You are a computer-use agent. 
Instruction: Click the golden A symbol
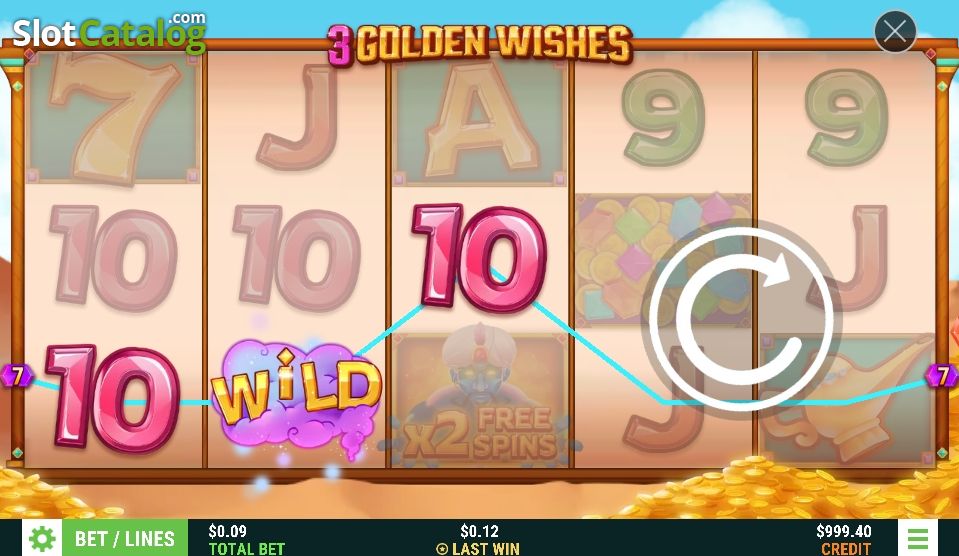click(480, 119)
